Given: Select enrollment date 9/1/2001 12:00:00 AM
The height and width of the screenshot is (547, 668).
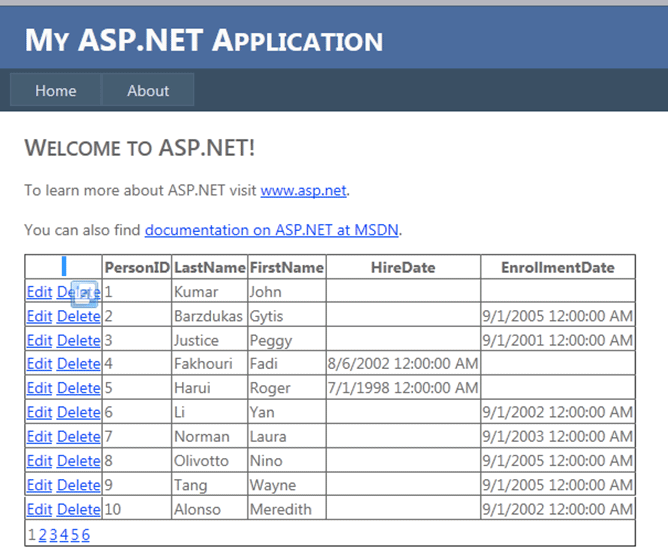Looking at the screenshot, I should point(558,340).
